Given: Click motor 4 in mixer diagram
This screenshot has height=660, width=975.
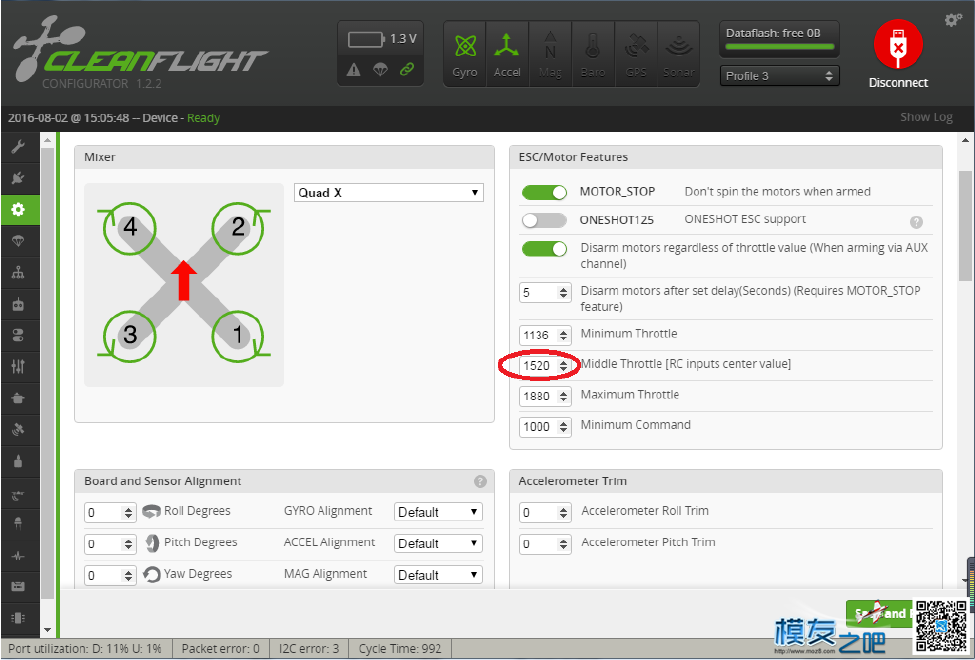Looking at the screenshot, I should pyautogui.click(x=129, y=229).
